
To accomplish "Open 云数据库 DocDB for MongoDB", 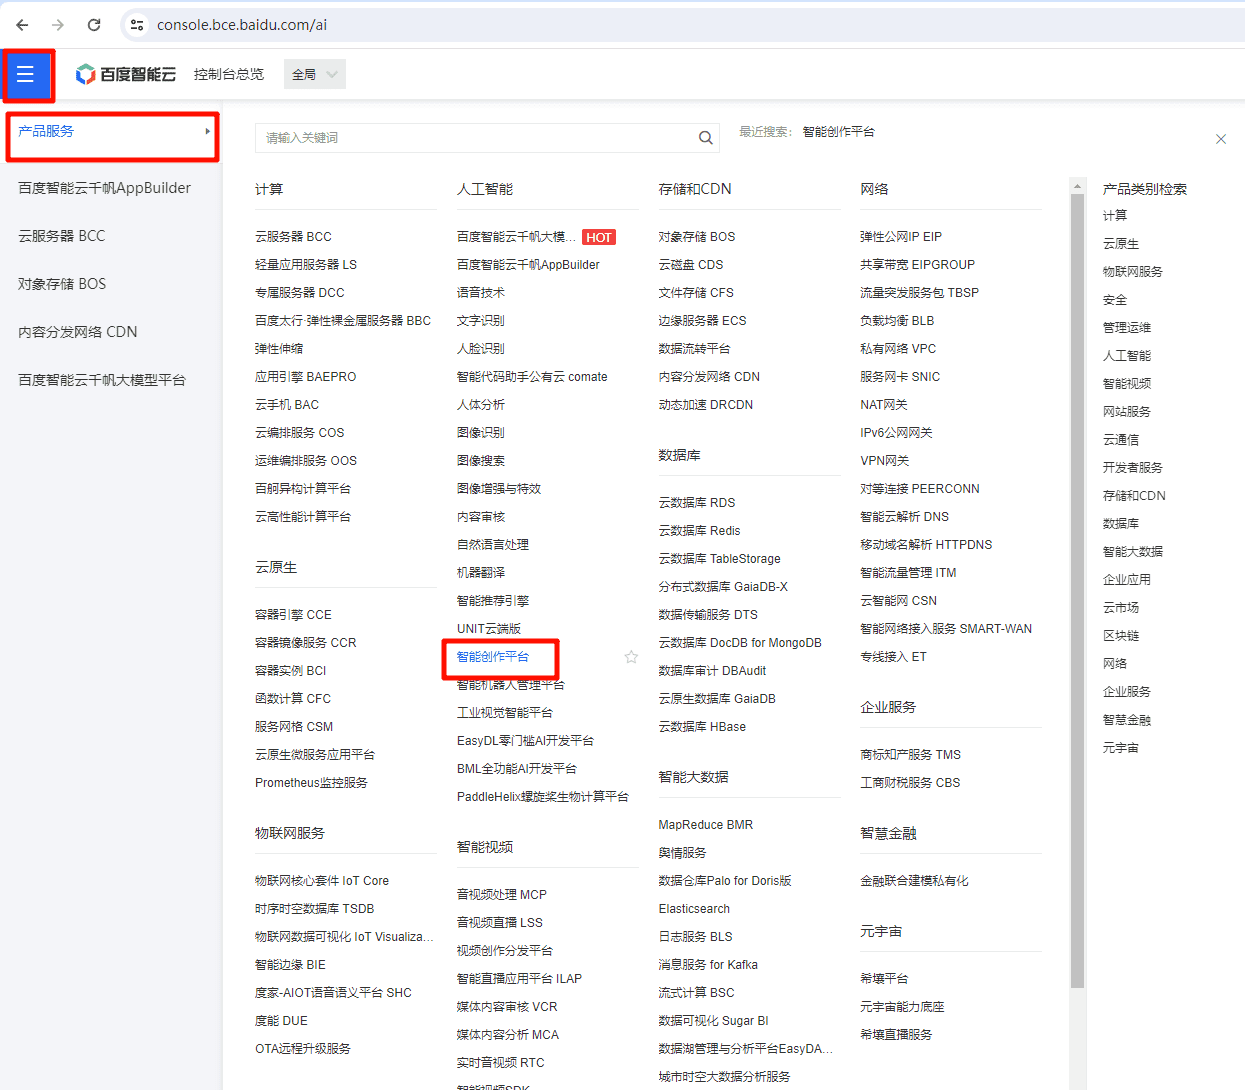I will tap(740, 643).
